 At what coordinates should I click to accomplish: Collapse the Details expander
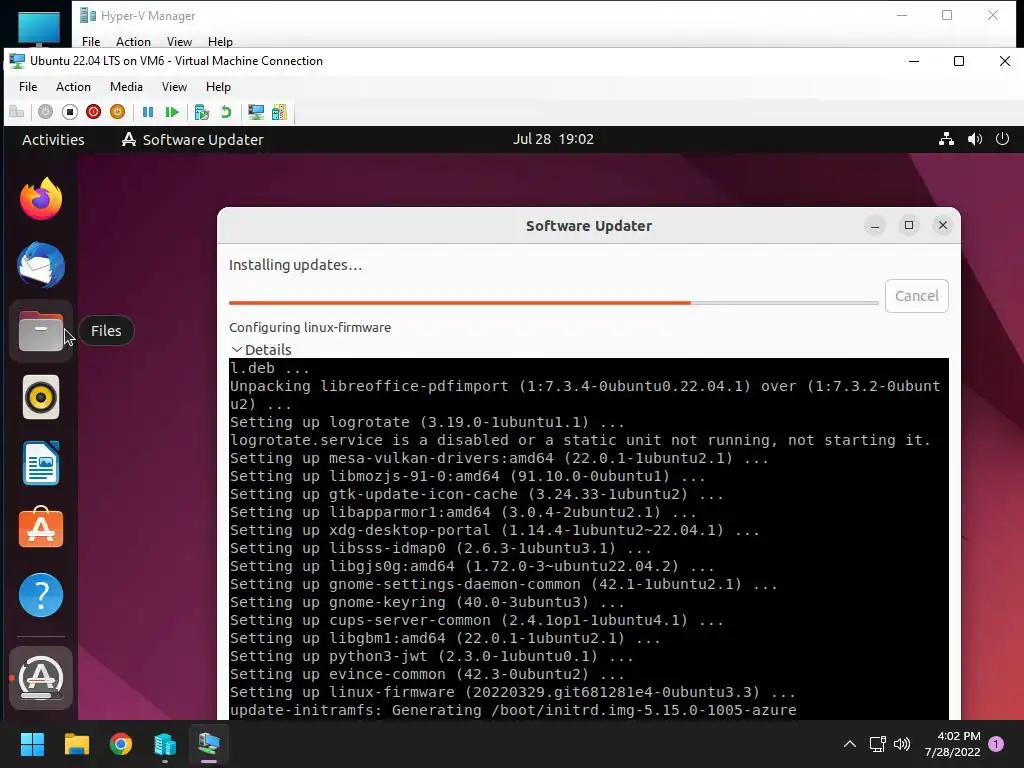[x=261, y=350]
